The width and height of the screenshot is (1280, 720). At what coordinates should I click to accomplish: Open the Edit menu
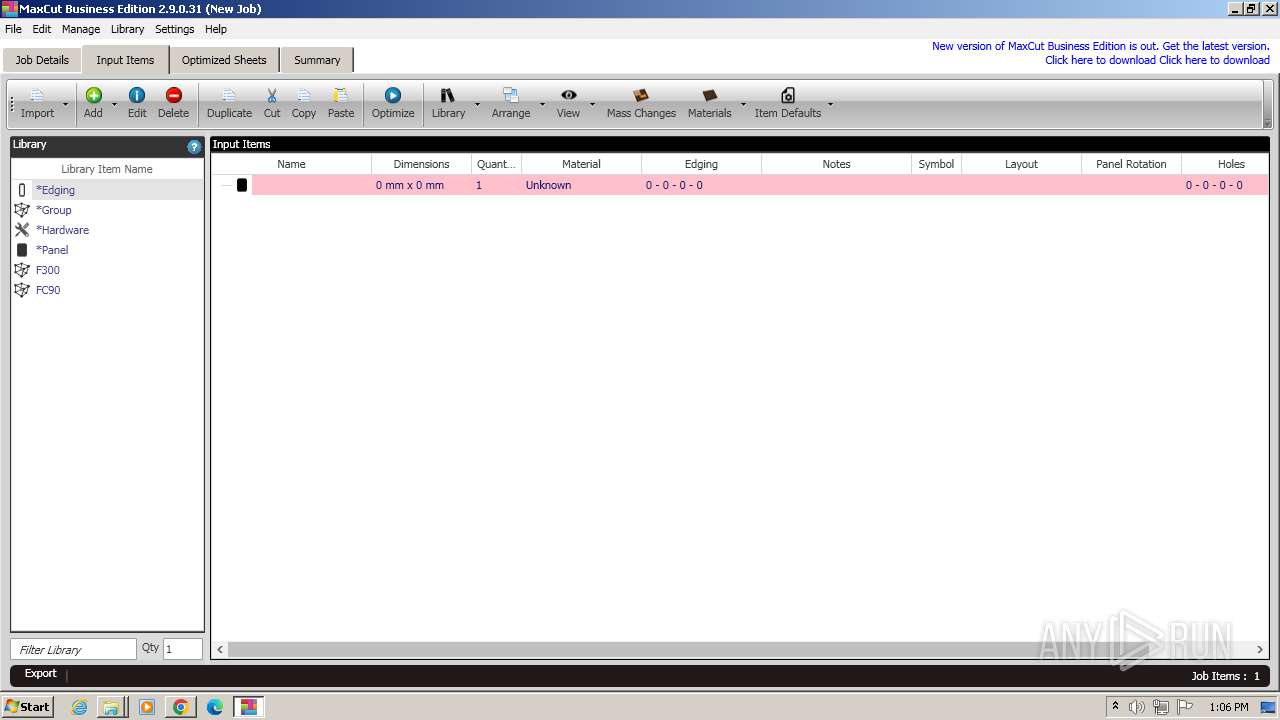point(42,29)
